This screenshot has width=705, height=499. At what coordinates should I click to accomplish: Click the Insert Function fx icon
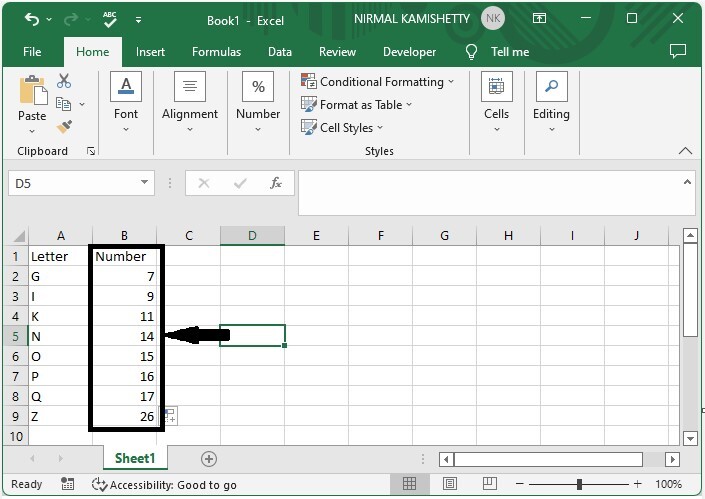click(276, 183)
